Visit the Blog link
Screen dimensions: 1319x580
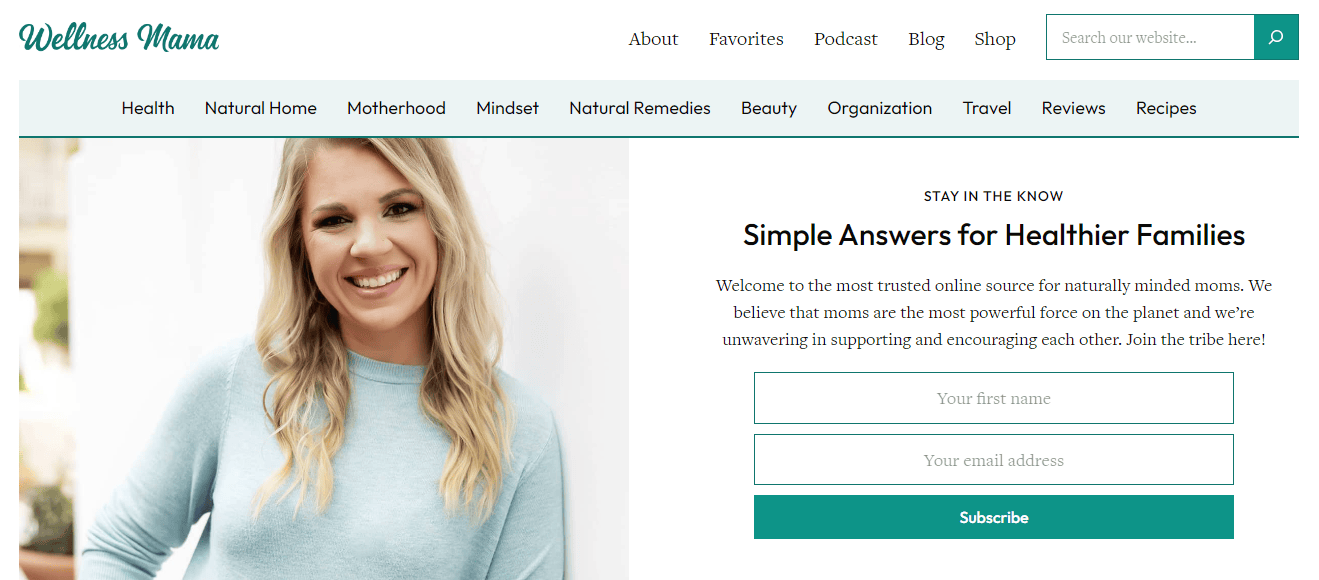click(926, 39)
